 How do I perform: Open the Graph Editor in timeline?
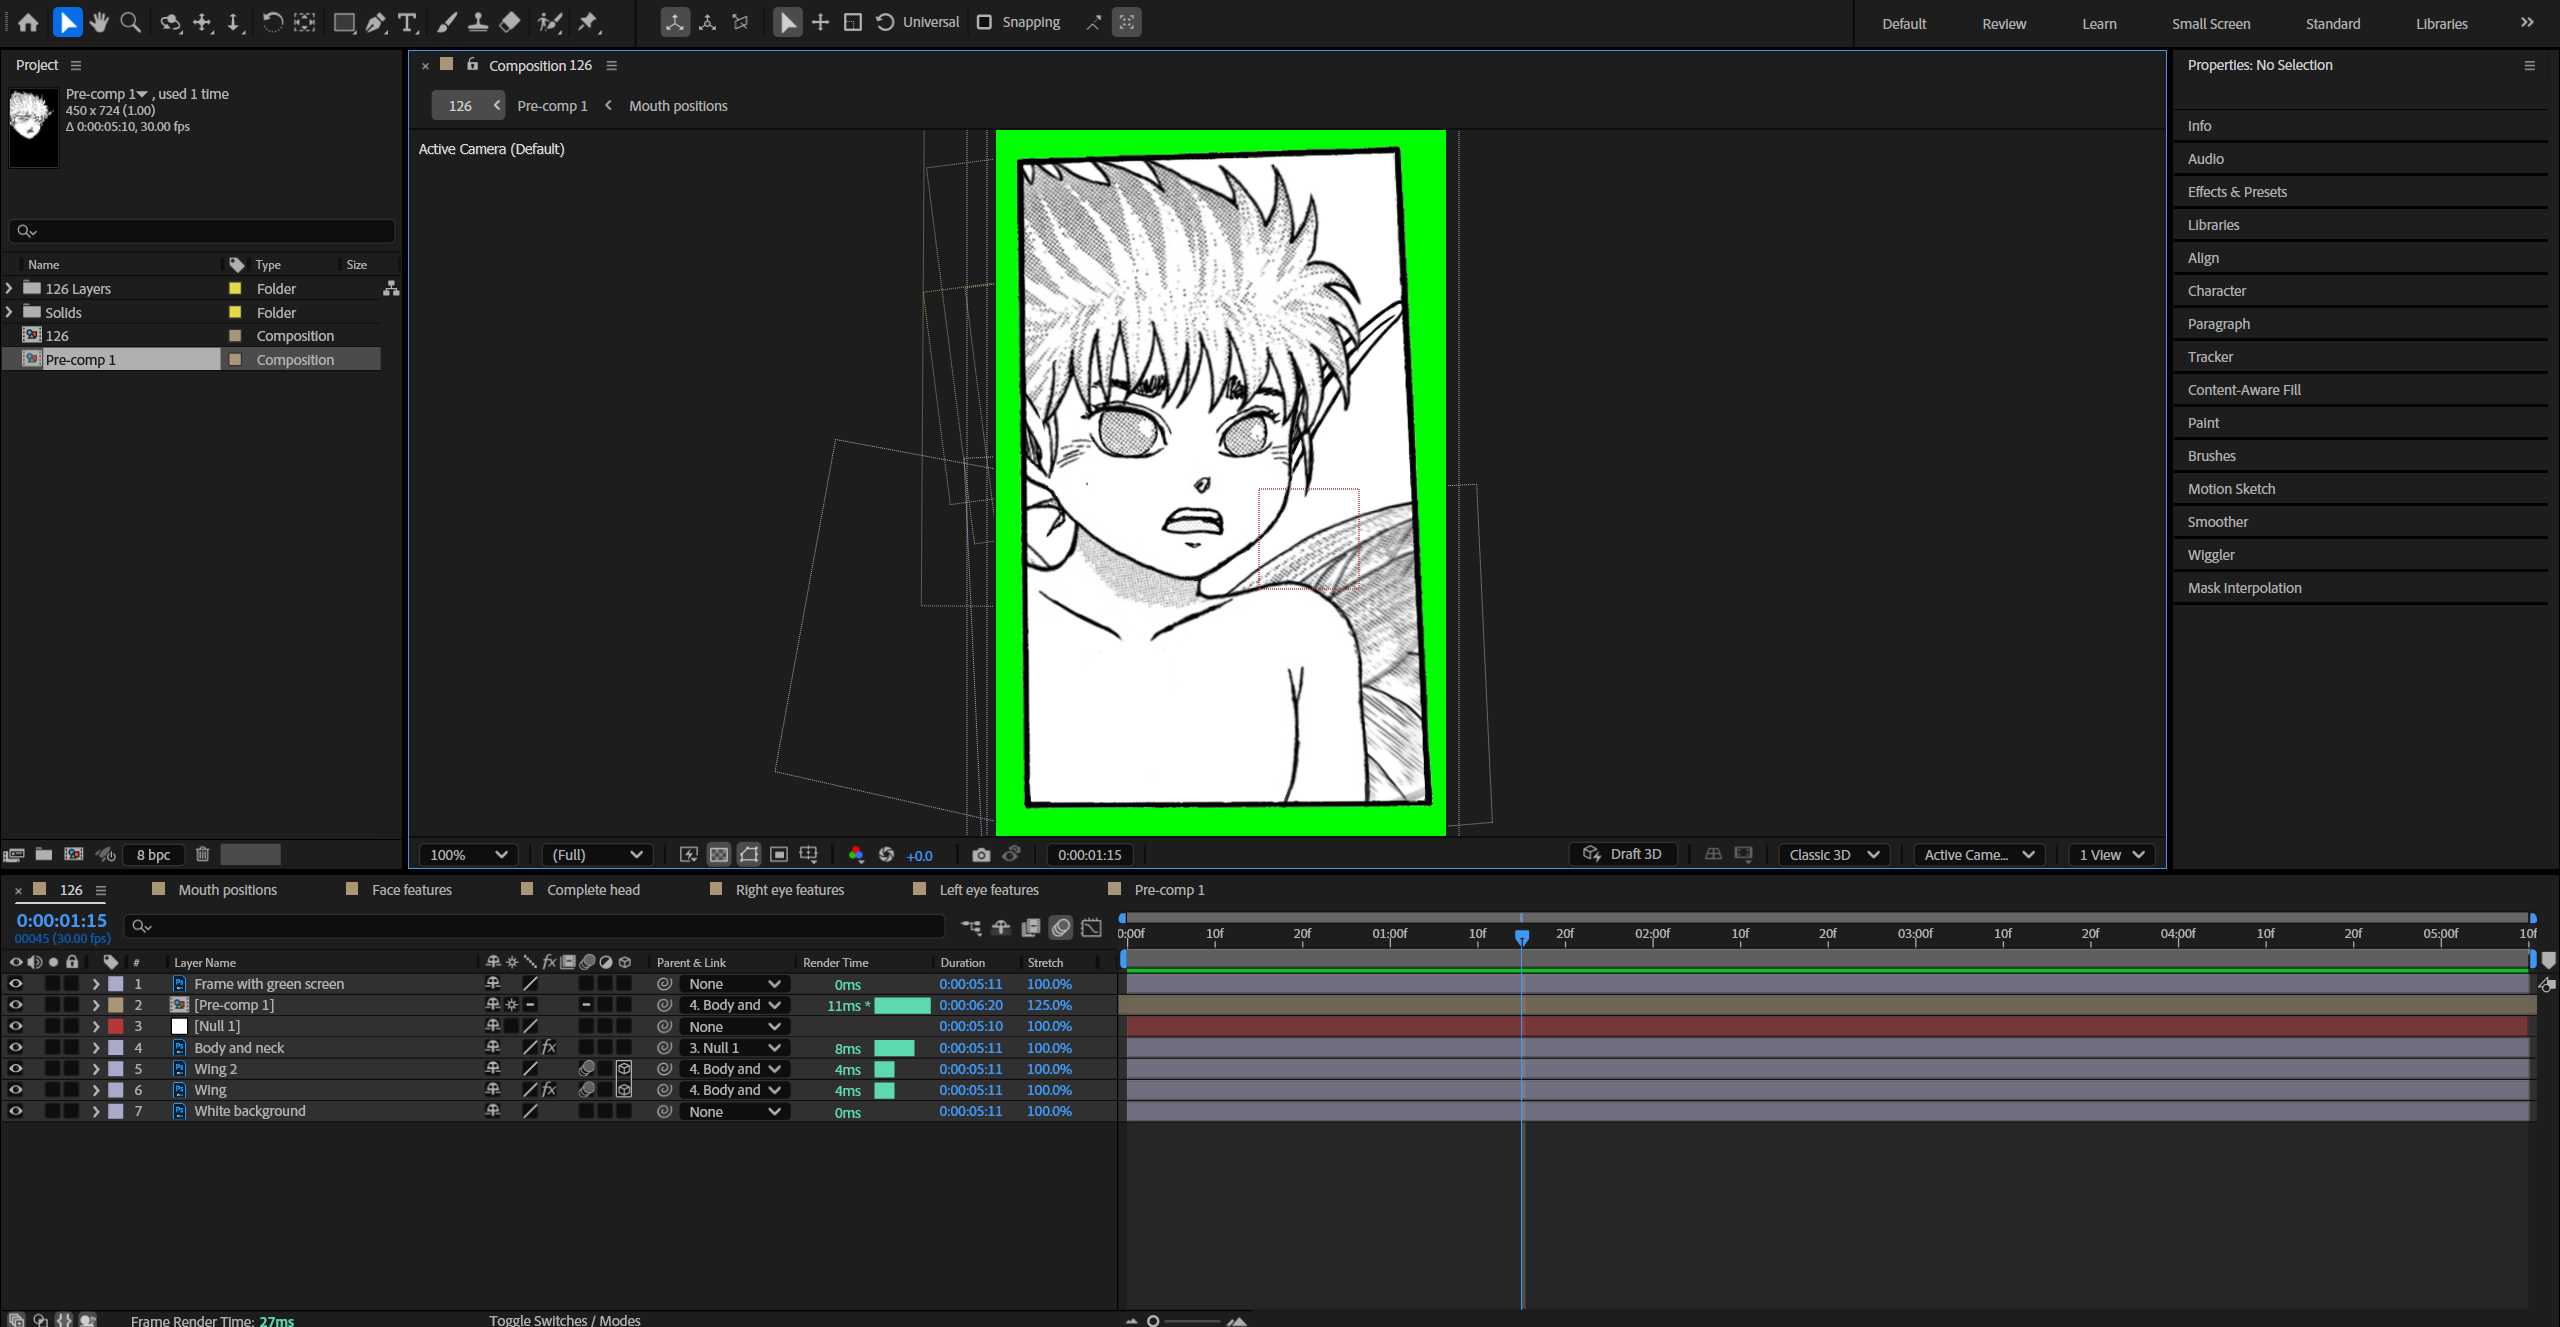click(1092, 927)
